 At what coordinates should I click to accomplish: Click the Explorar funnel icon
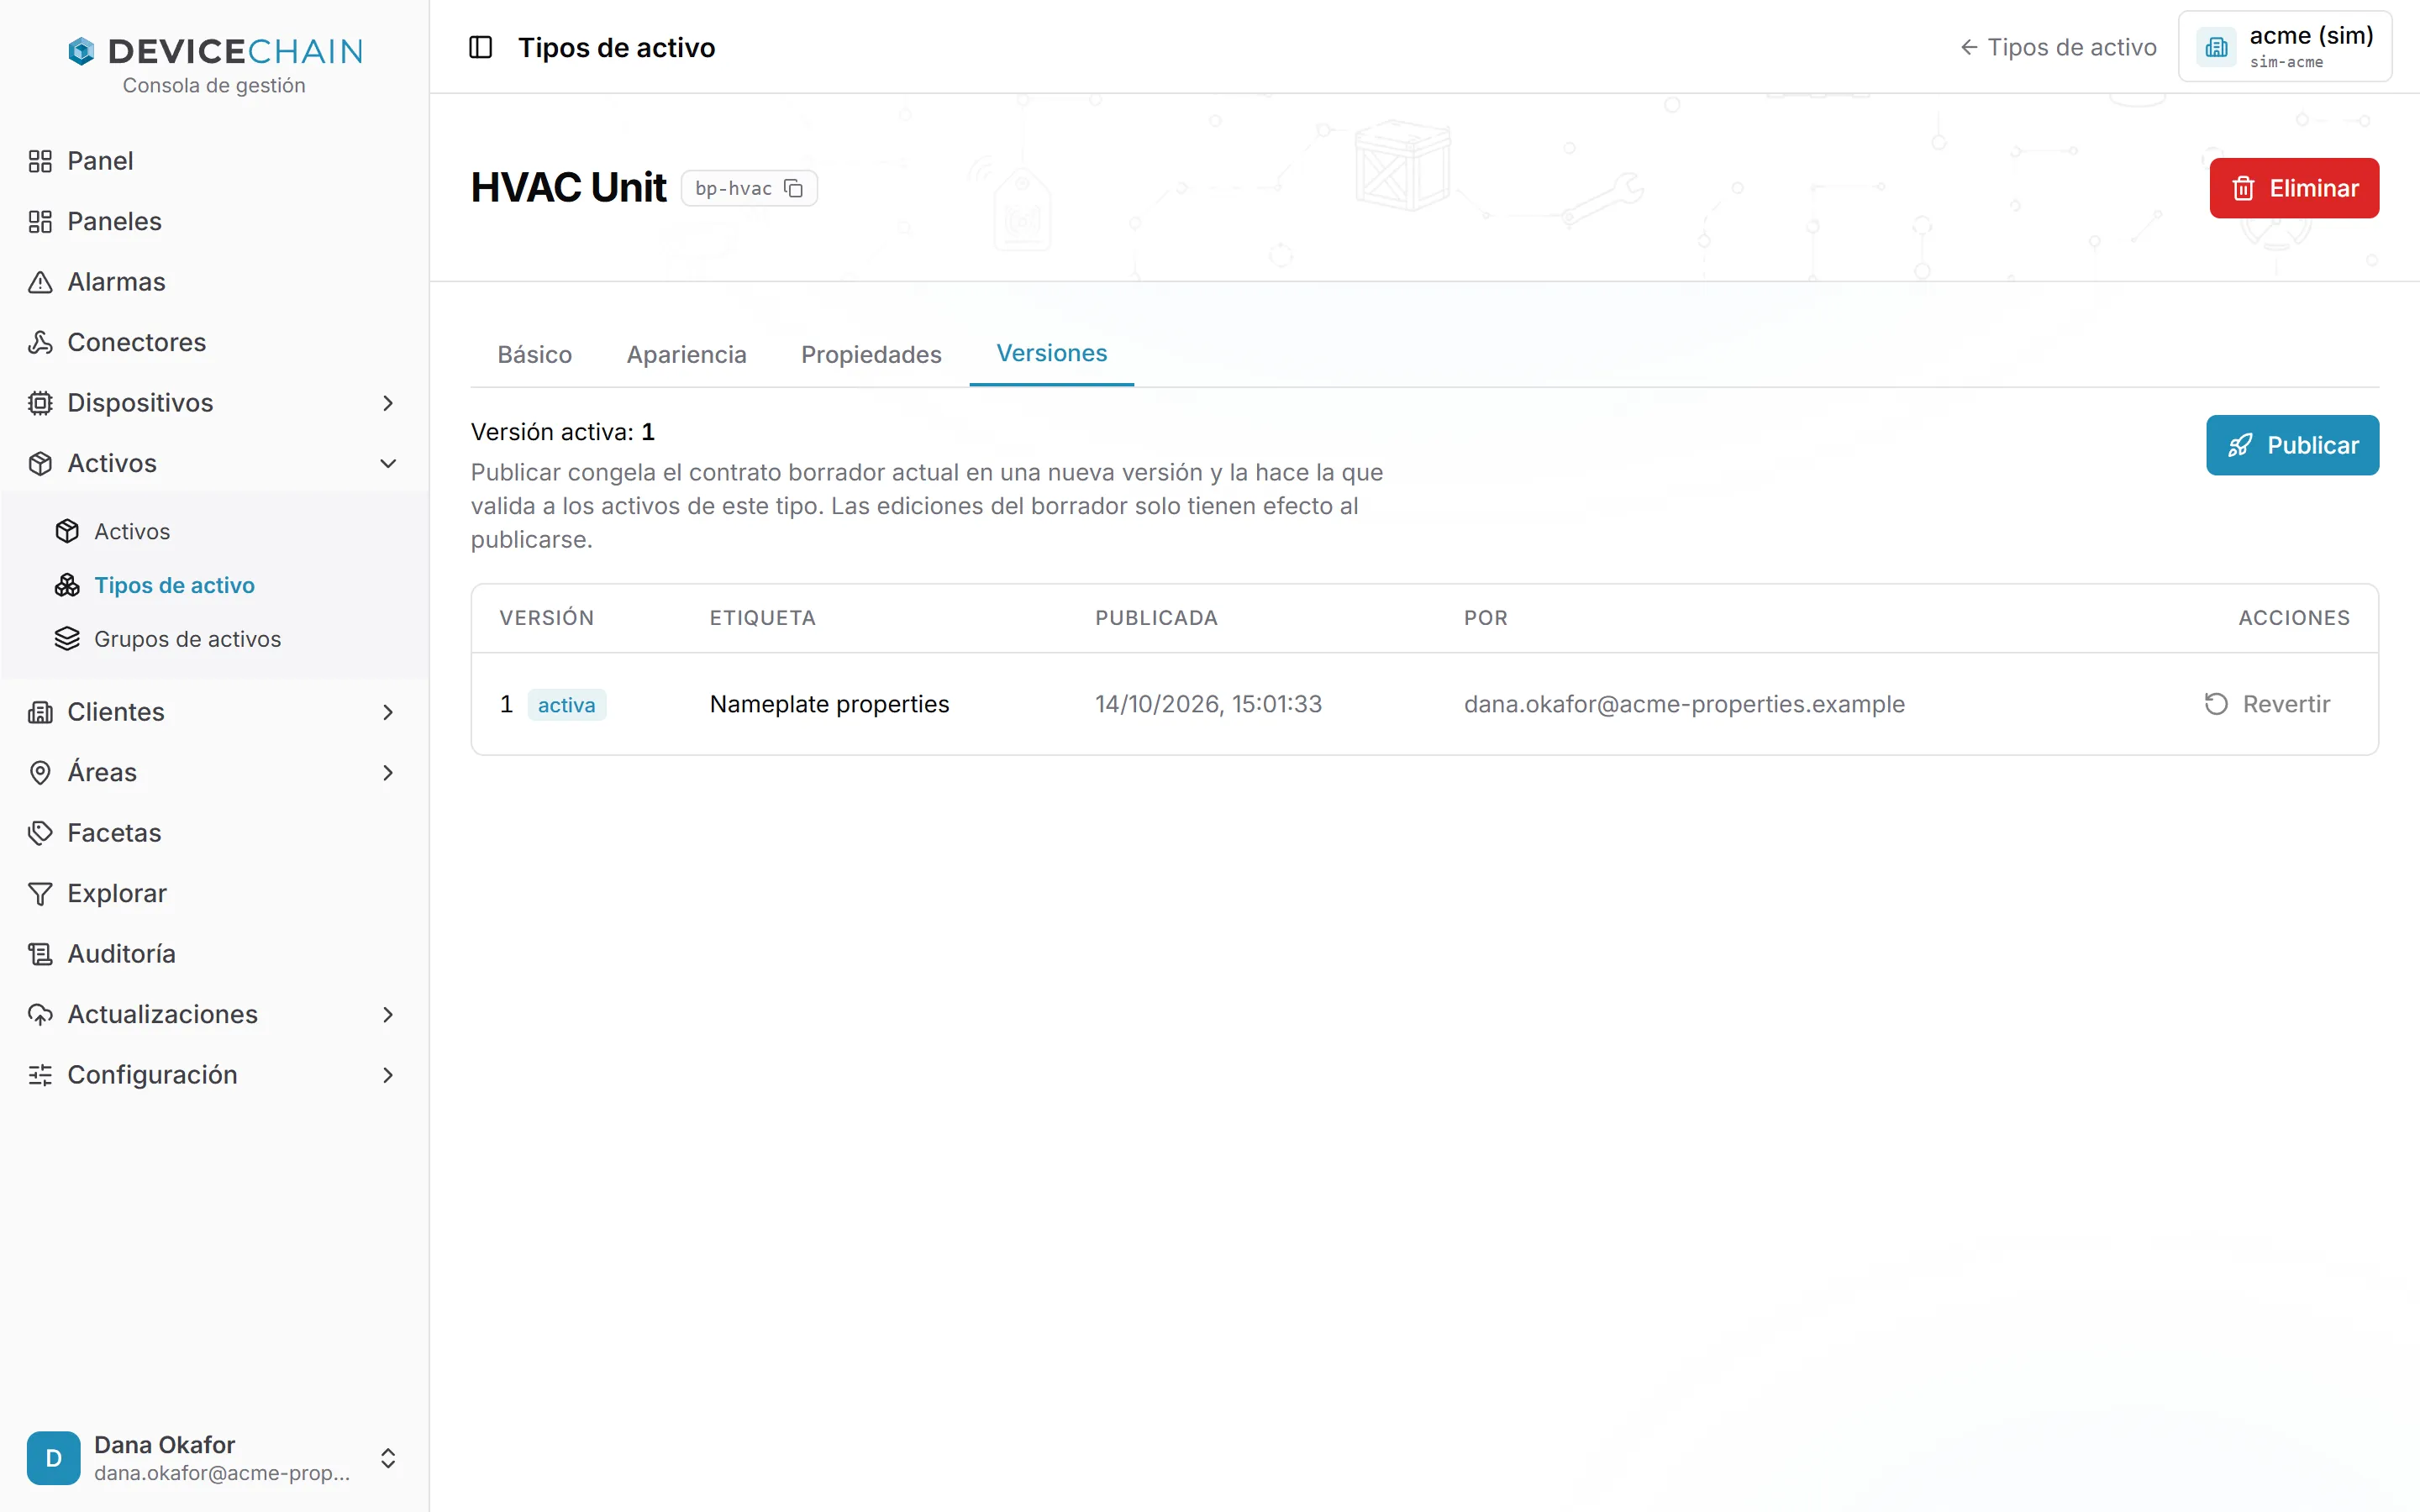(40, 893)
